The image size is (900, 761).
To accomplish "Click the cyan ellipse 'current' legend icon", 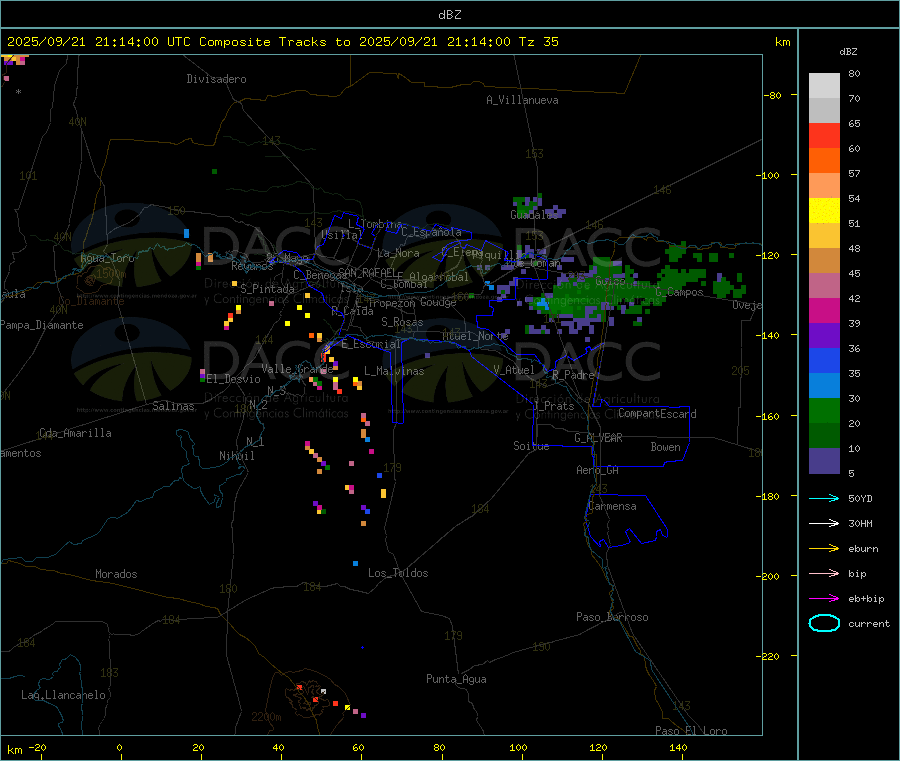I will tap(824, 623).
